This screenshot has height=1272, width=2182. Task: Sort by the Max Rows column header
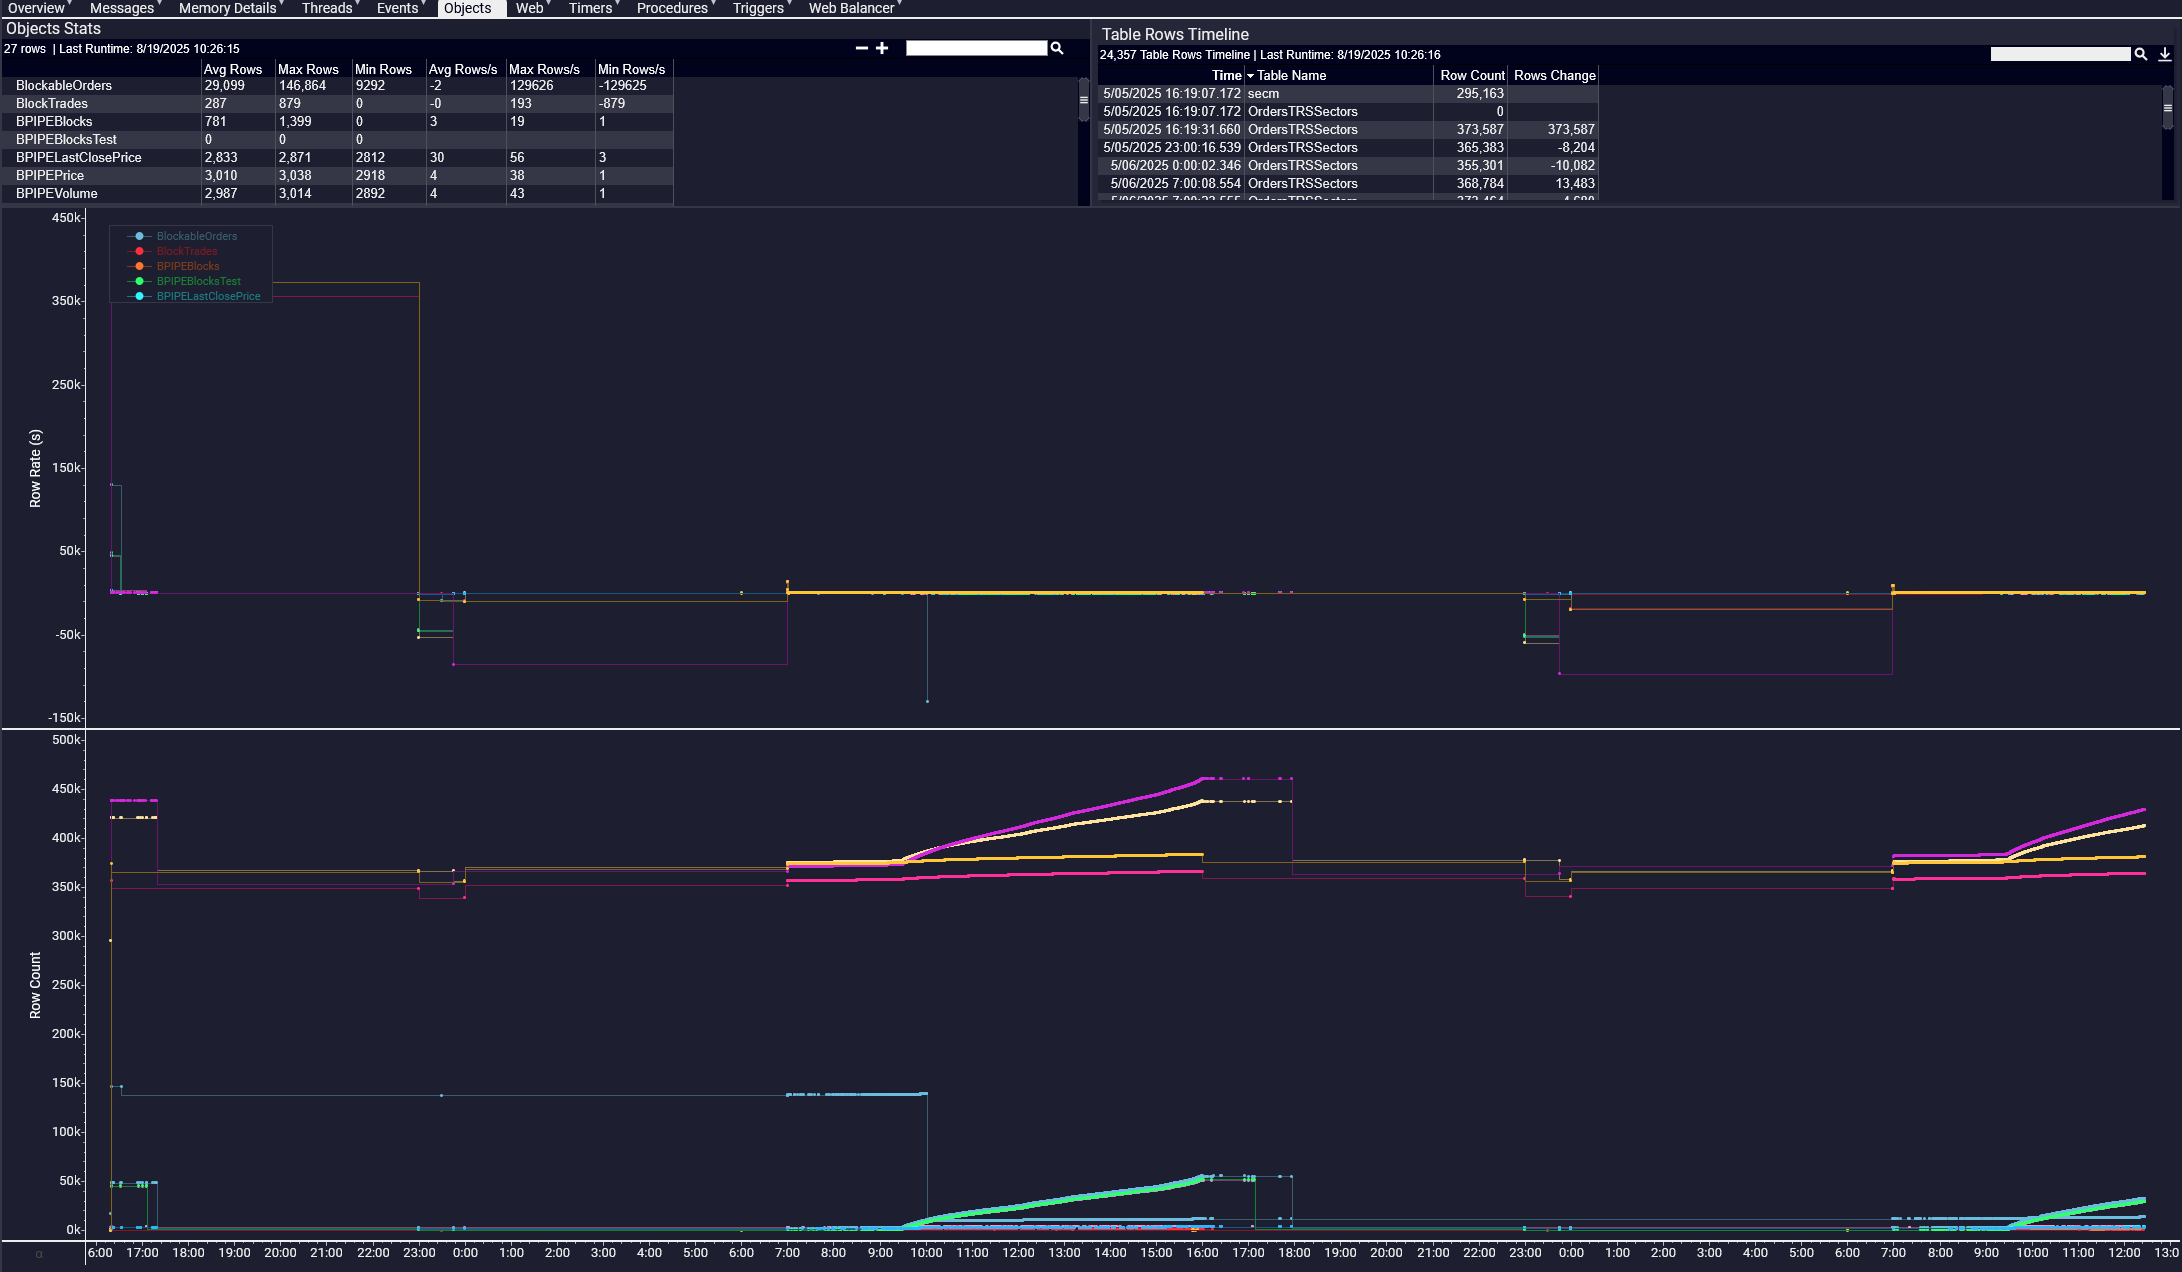(x=308, y=69)
